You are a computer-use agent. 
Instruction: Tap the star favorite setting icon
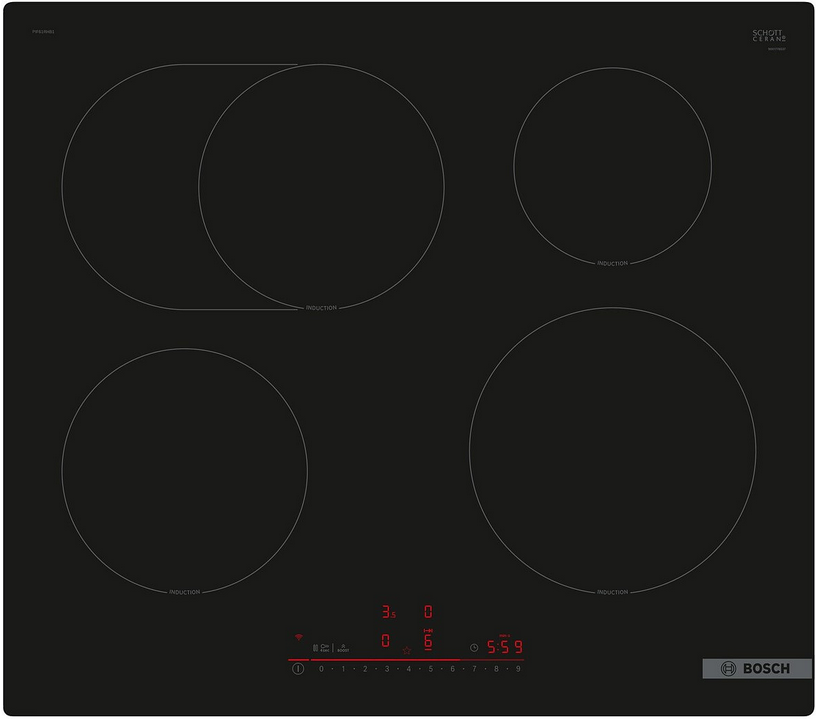[407, 651]
